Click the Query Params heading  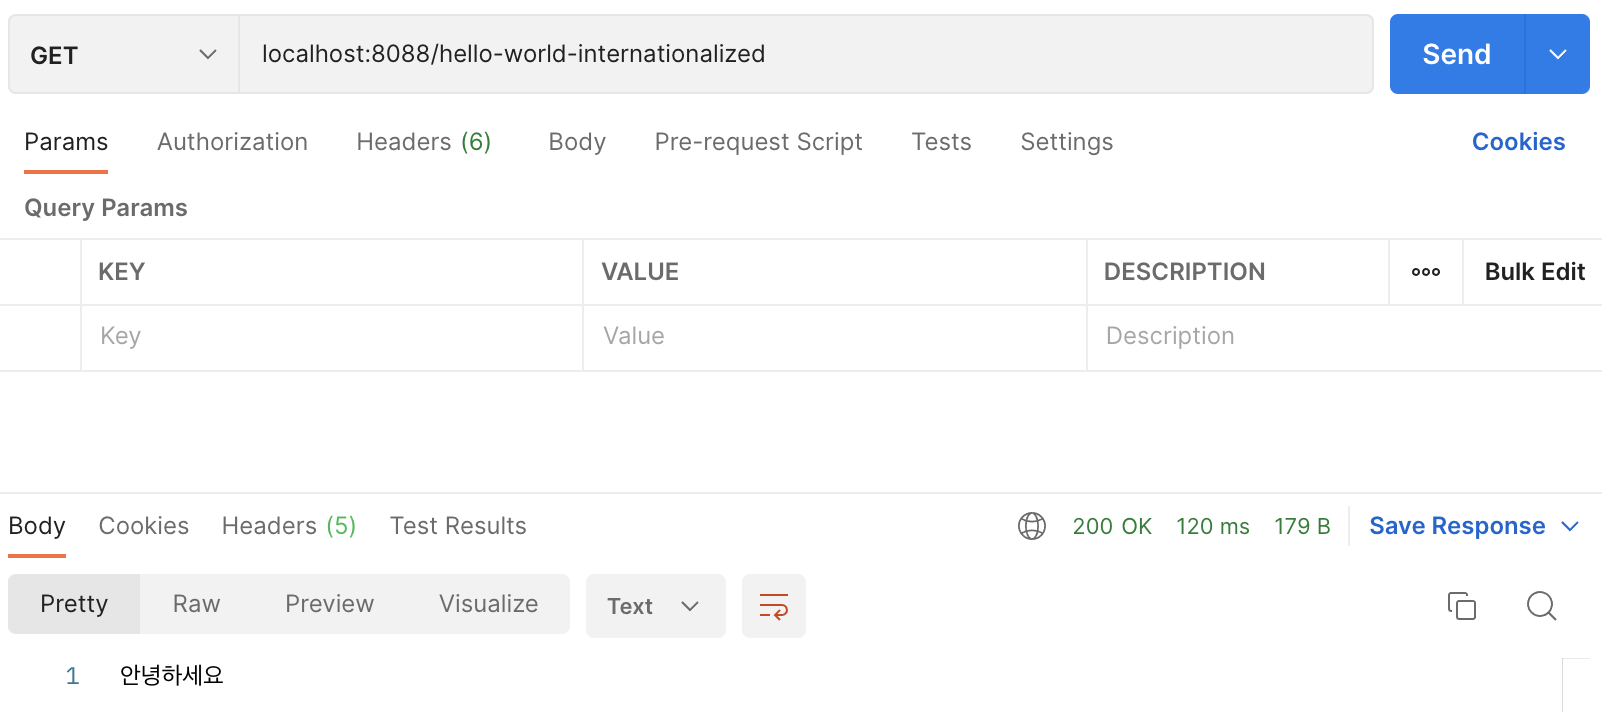(x=106, y=208)
